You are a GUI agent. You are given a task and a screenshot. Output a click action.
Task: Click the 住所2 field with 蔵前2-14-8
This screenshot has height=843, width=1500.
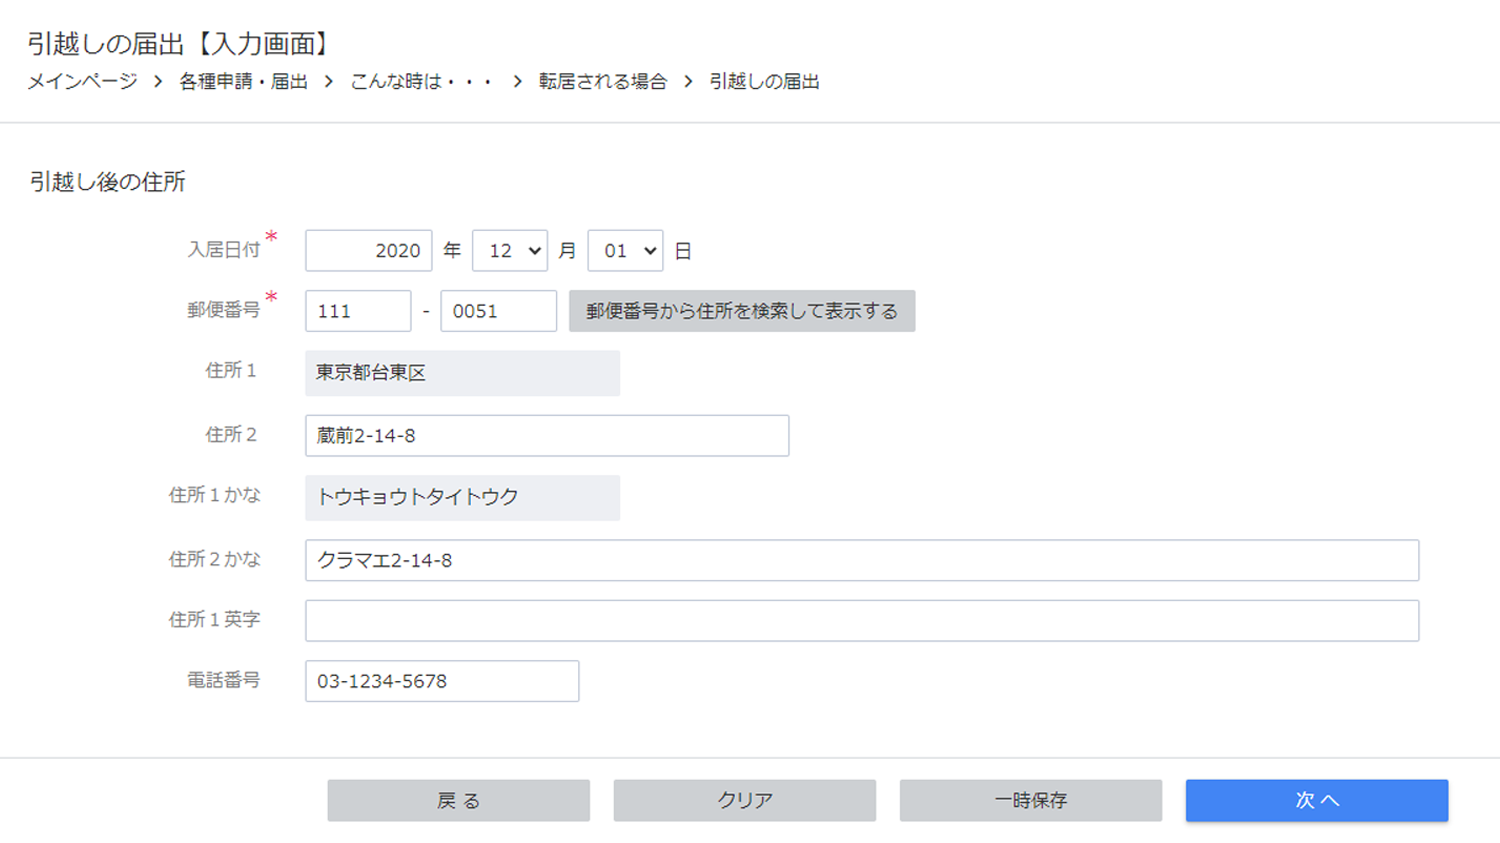click(x=547, y=436)
